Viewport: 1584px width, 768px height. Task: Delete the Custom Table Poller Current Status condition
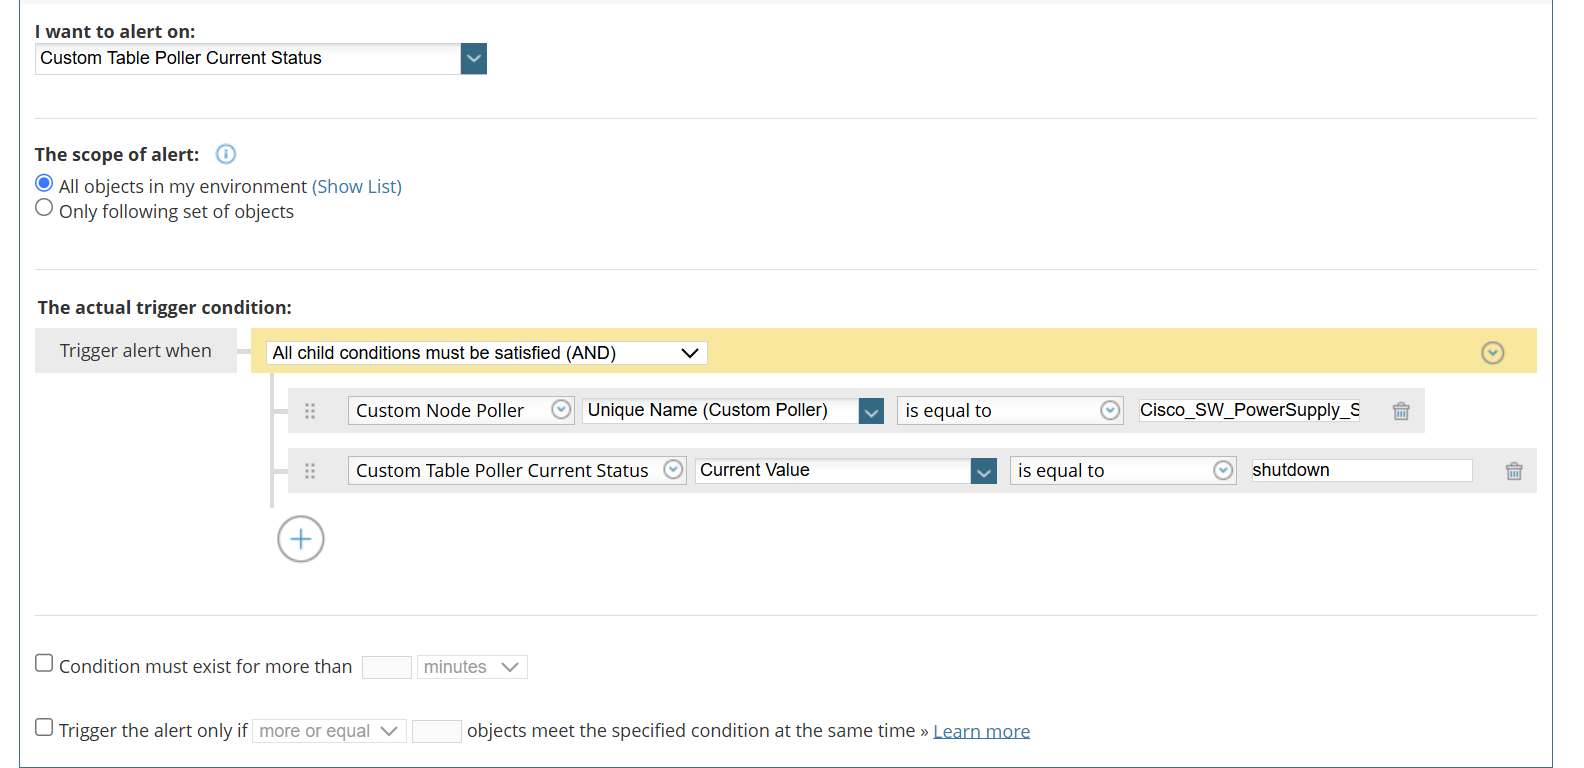1514,471
